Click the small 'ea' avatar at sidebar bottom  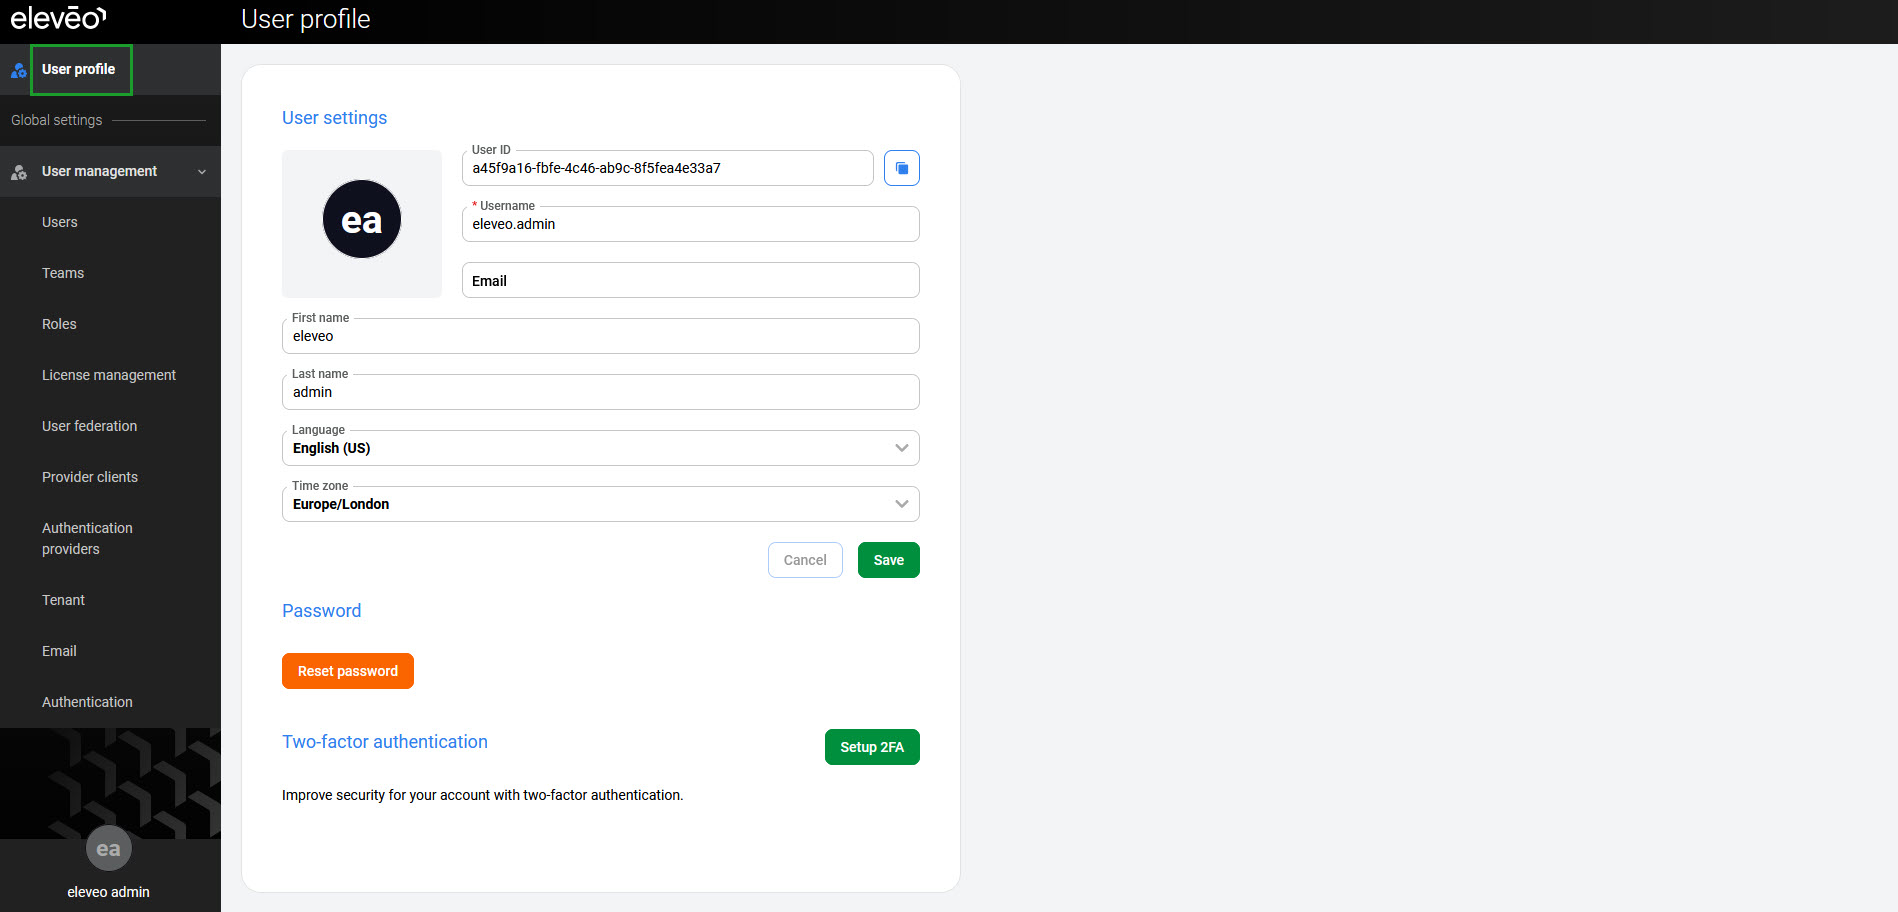[108, 849]
